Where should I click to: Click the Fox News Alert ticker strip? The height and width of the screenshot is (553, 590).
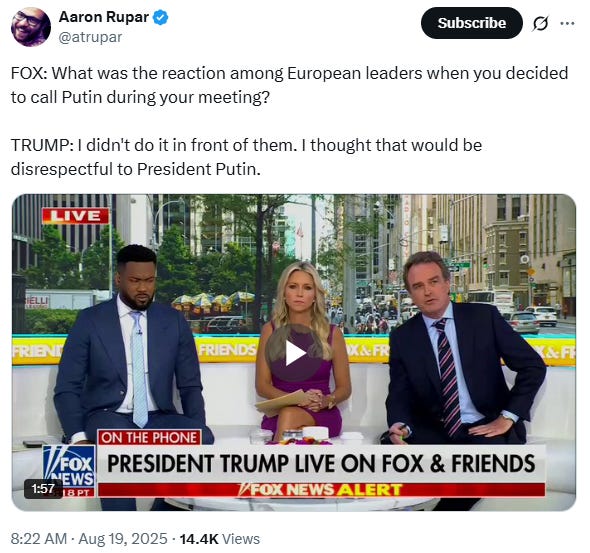(x=321, y=490)
